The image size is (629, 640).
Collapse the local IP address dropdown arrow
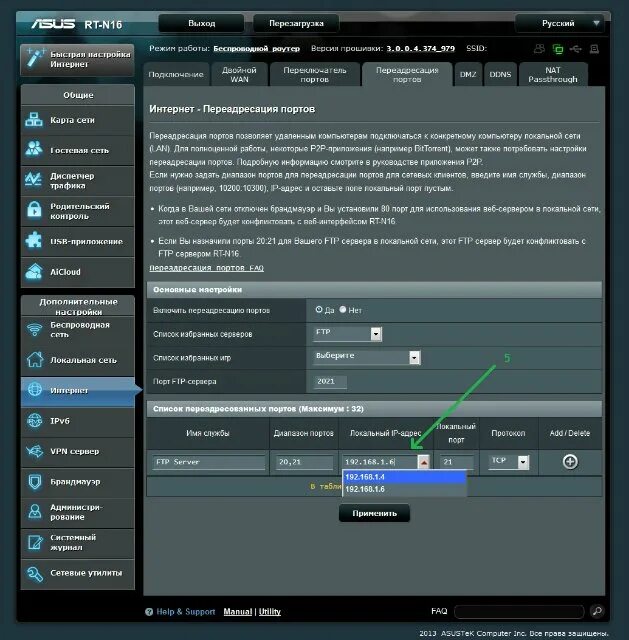point(424,462)
